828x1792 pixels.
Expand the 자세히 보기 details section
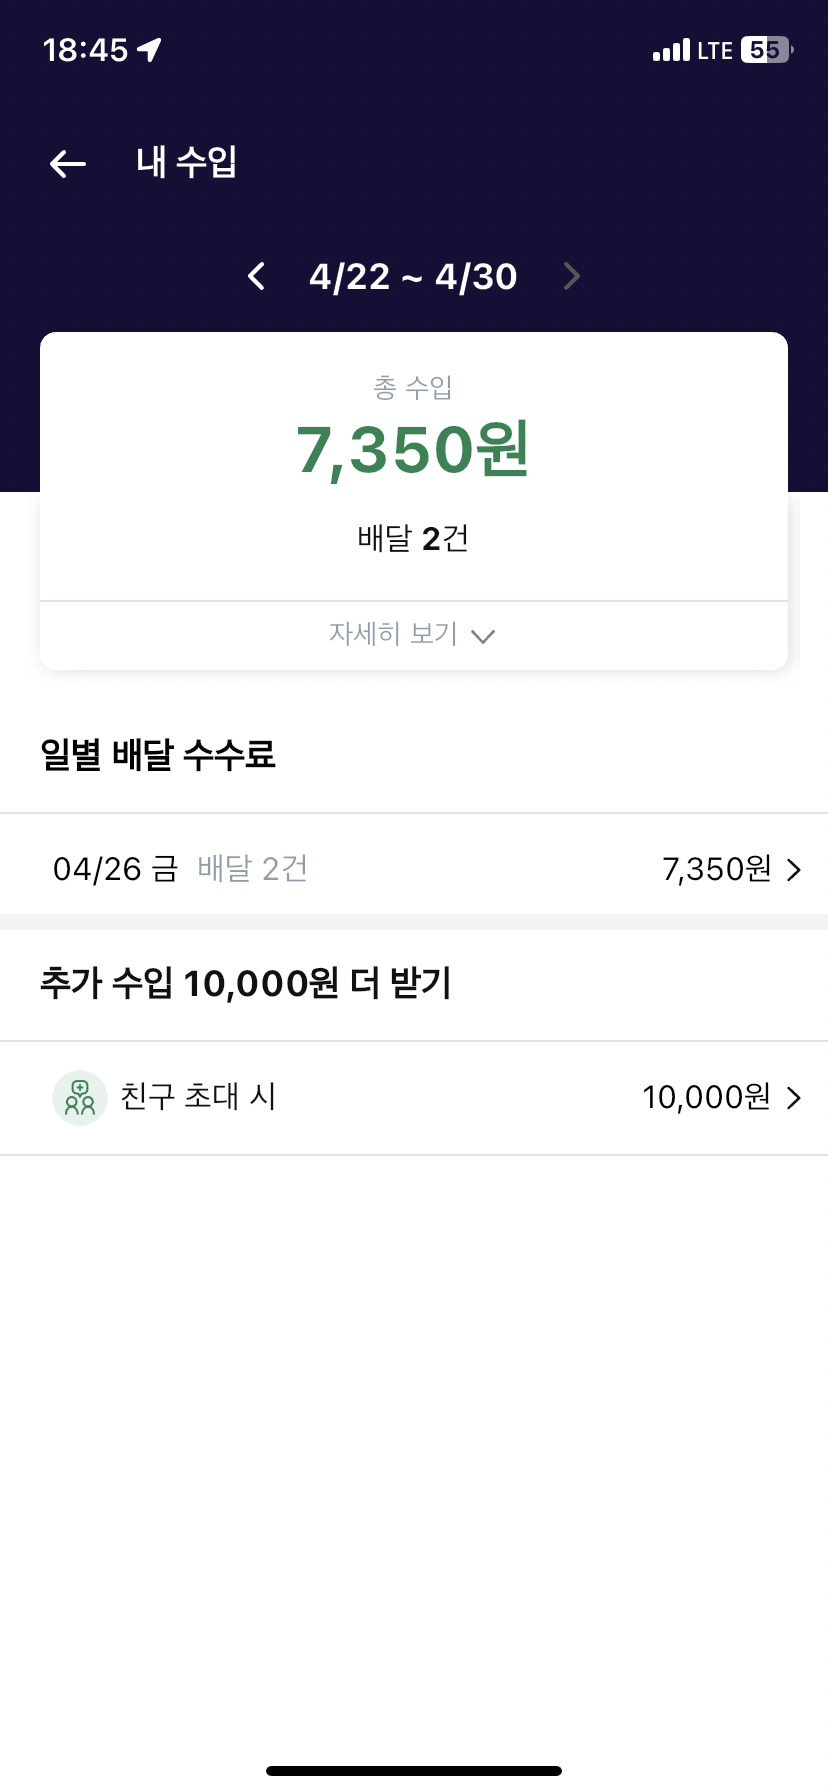click(x=394, y=634)
